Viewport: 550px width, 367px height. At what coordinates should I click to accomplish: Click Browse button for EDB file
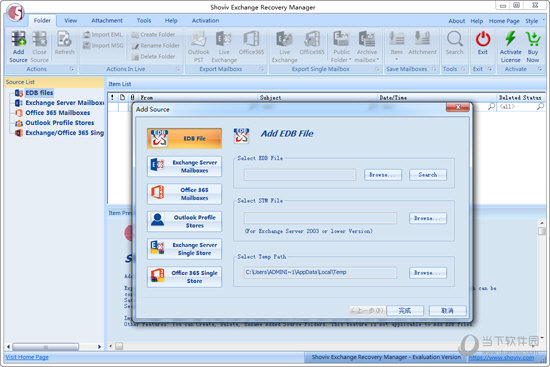click(x=383, y=174)
